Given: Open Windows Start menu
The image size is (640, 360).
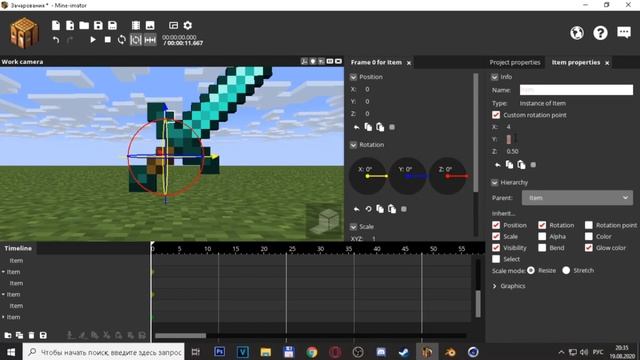Looking at the screenshot, I should [x=11, y=352].
